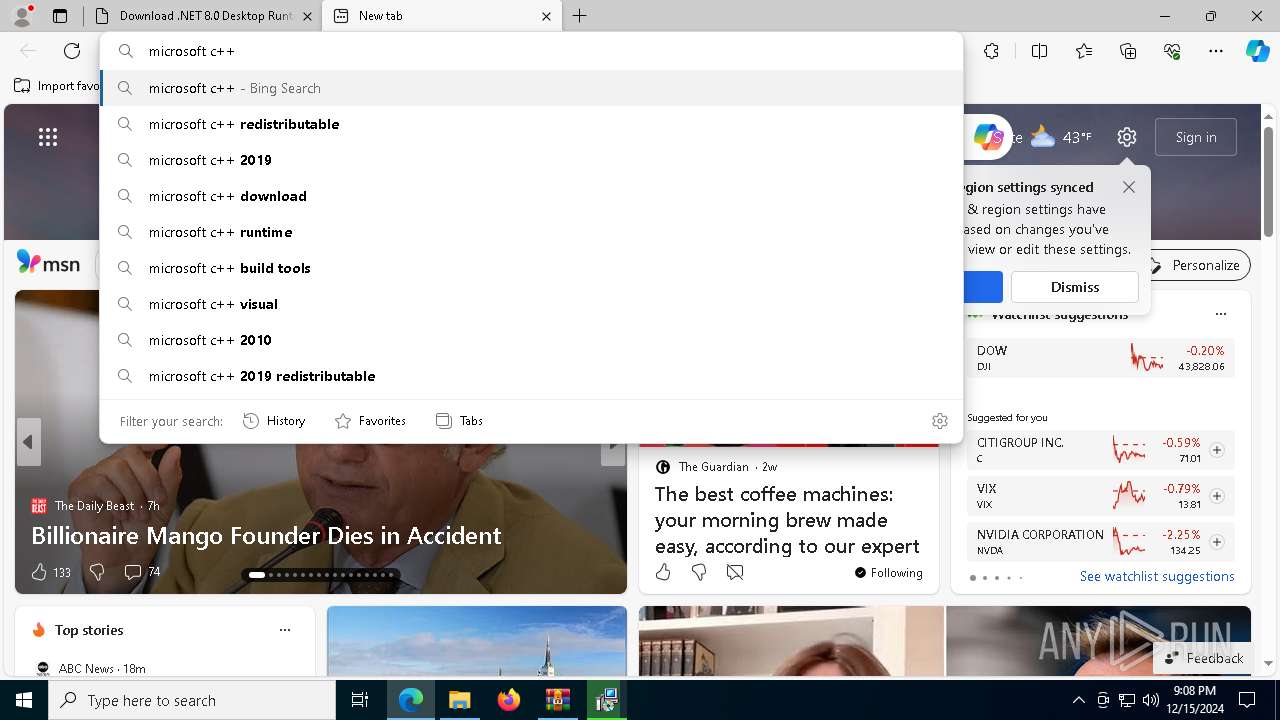Add NVIDIA Corporation to watchlist
This screenshot has height=720, width=1280.
pos(1217,542)
